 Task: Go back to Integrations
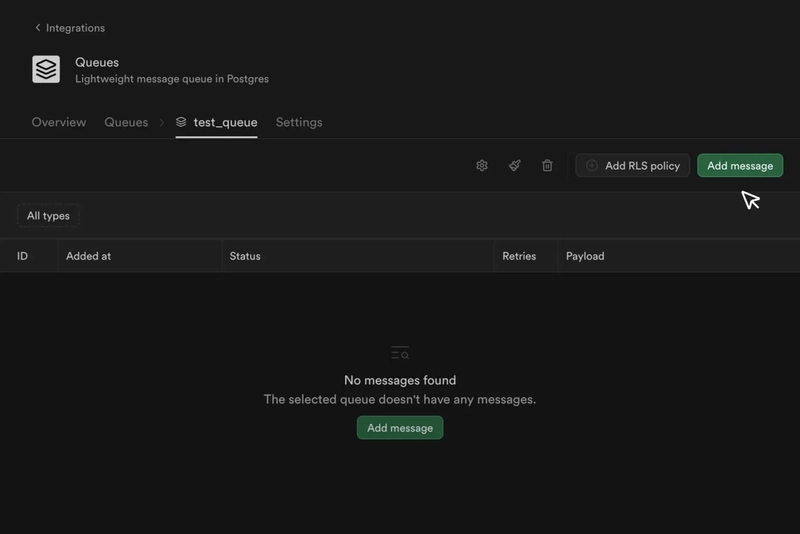tap(75, 28)
